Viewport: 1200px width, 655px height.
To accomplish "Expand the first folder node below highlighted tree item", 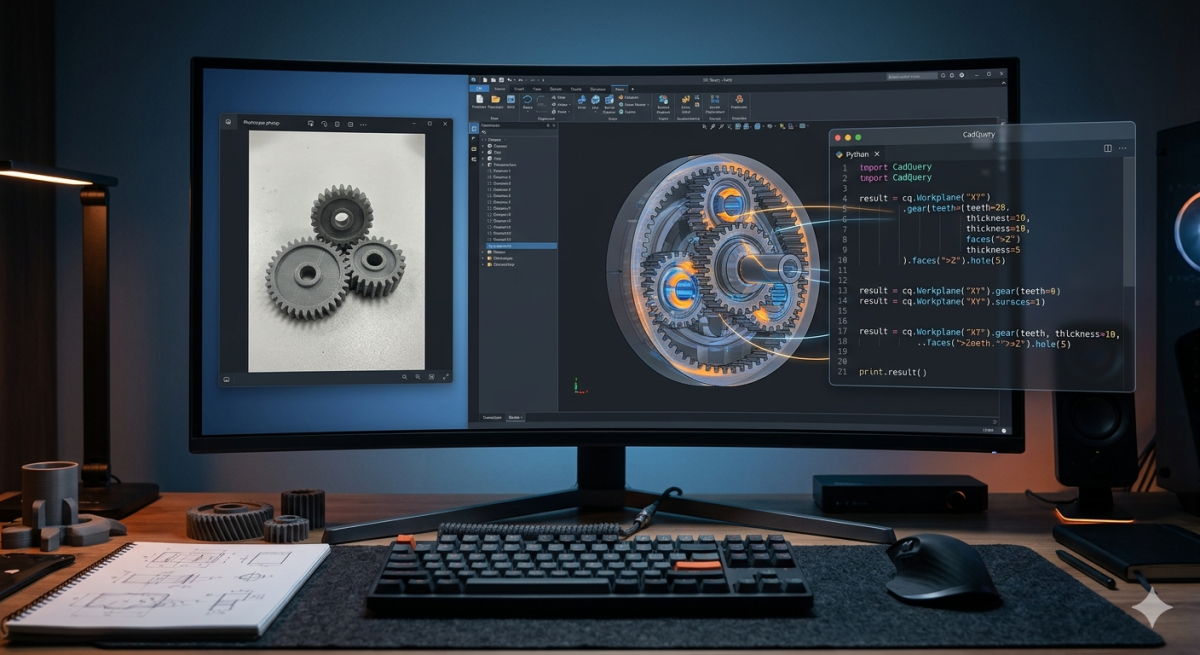I will click(485, 252).
